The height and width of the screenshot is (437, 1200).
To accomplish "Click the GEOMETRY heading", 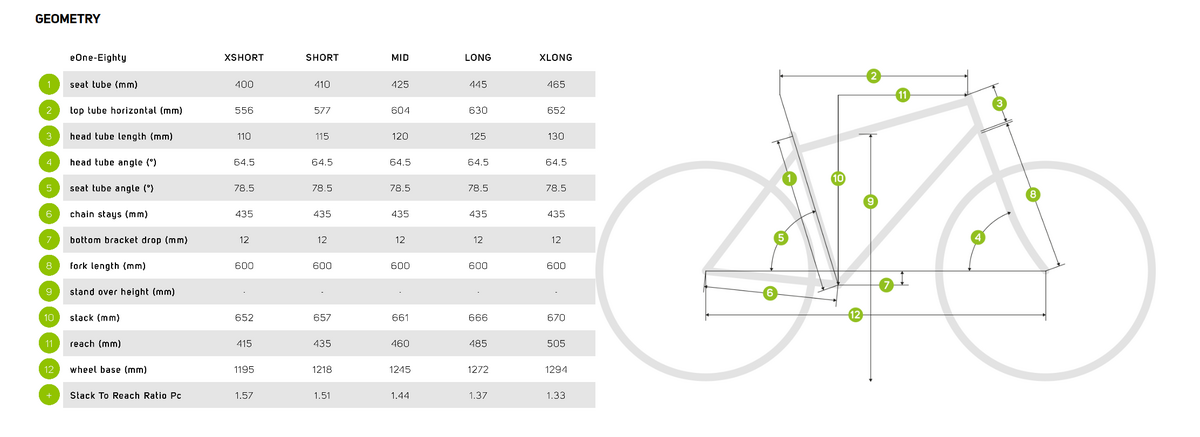I will coord(66,19).
